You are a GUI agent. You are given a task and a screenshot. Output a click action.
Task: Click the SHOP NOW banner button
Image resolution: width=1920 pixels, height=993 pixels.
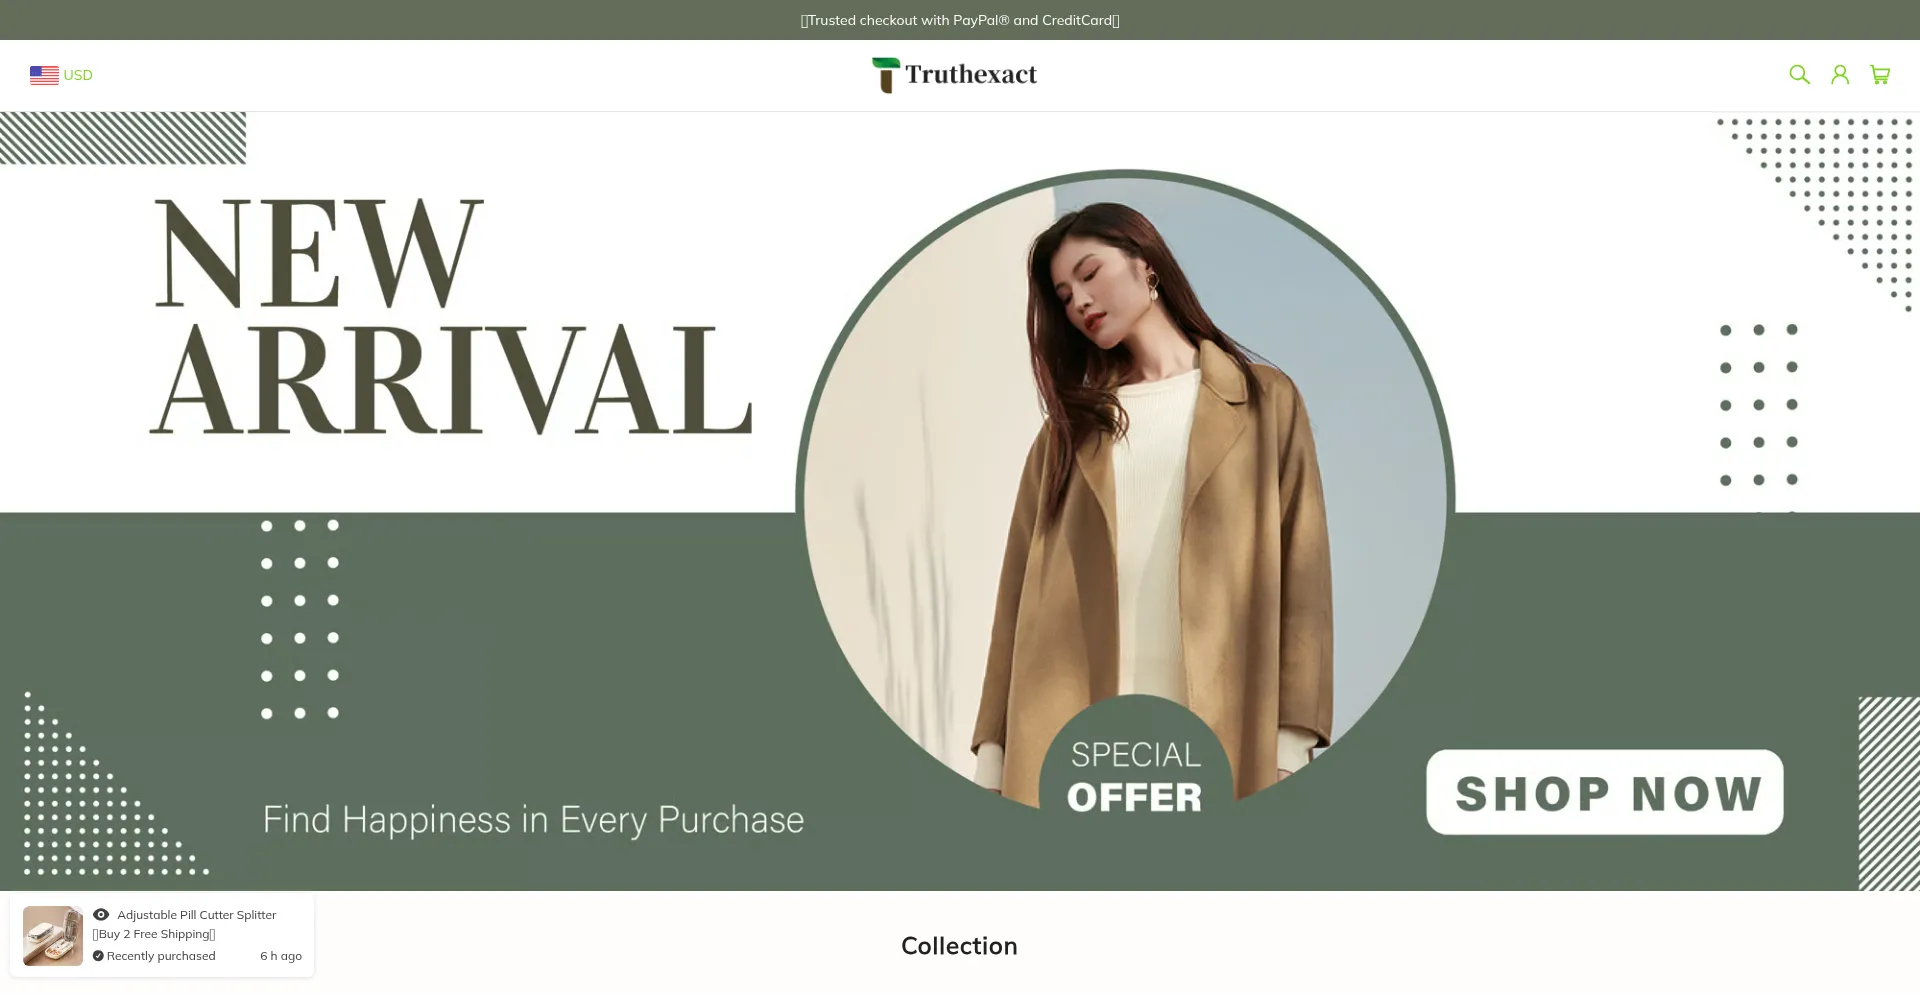tap(1605, 792)
